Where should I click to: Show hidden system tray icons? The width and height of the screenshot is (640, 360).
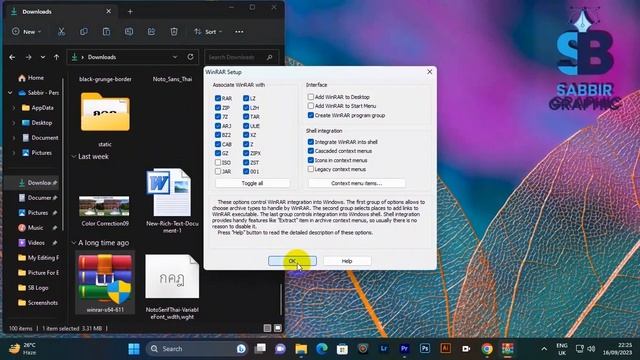coord(544,349)
